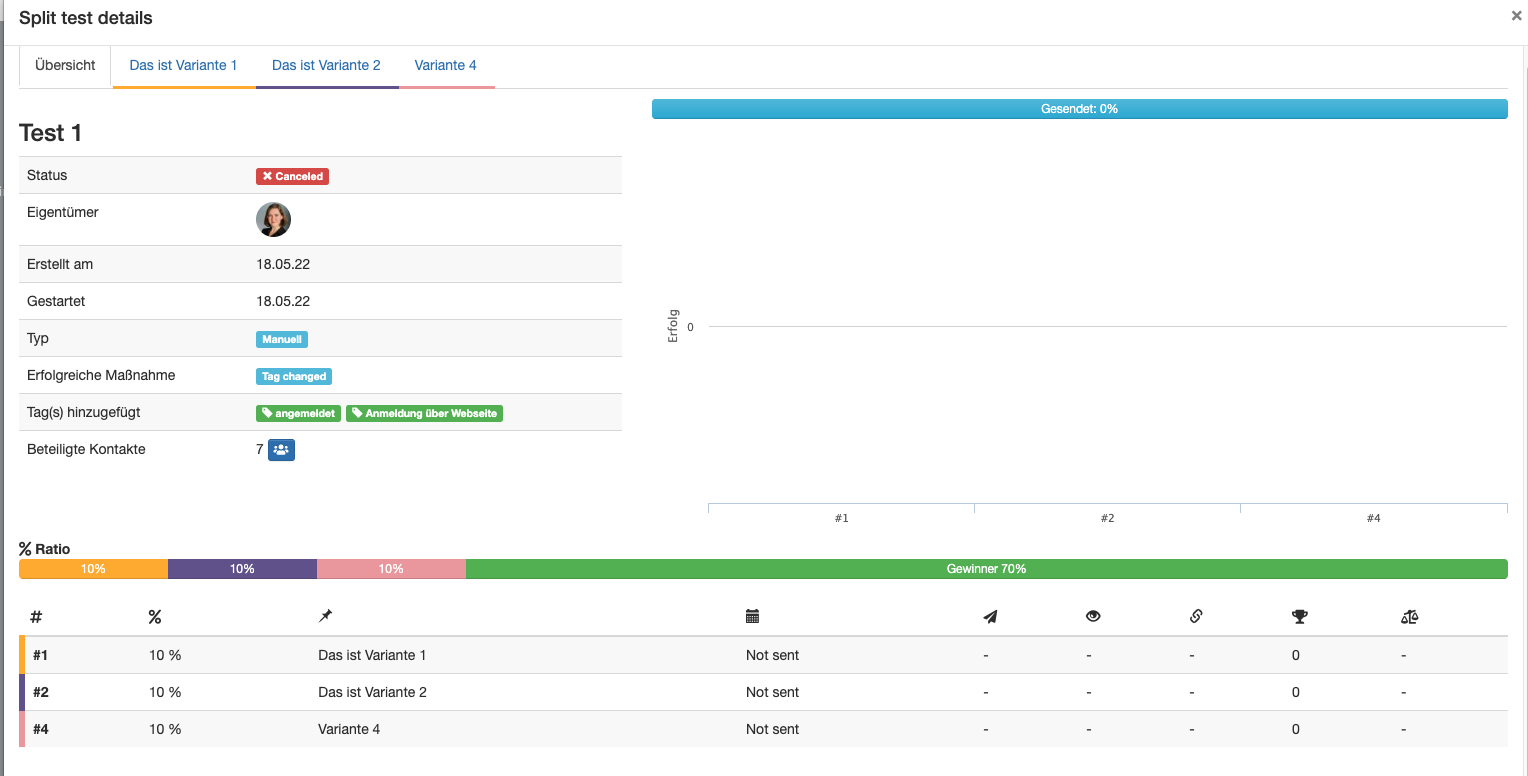
Task: Click the calendar date column icon
Action: (x=753, y=617)
